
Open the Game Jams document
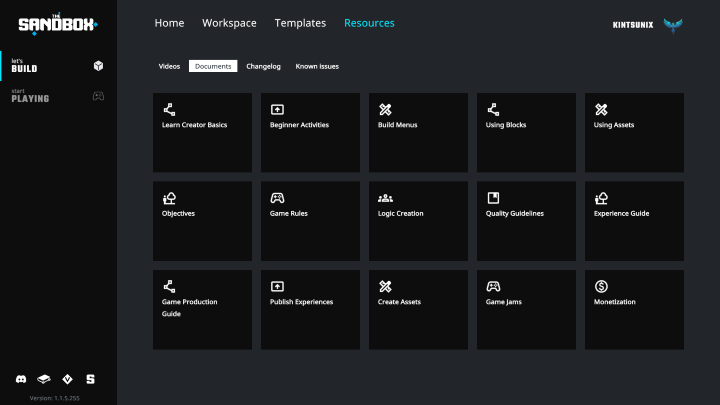click(x=526, y=309)
